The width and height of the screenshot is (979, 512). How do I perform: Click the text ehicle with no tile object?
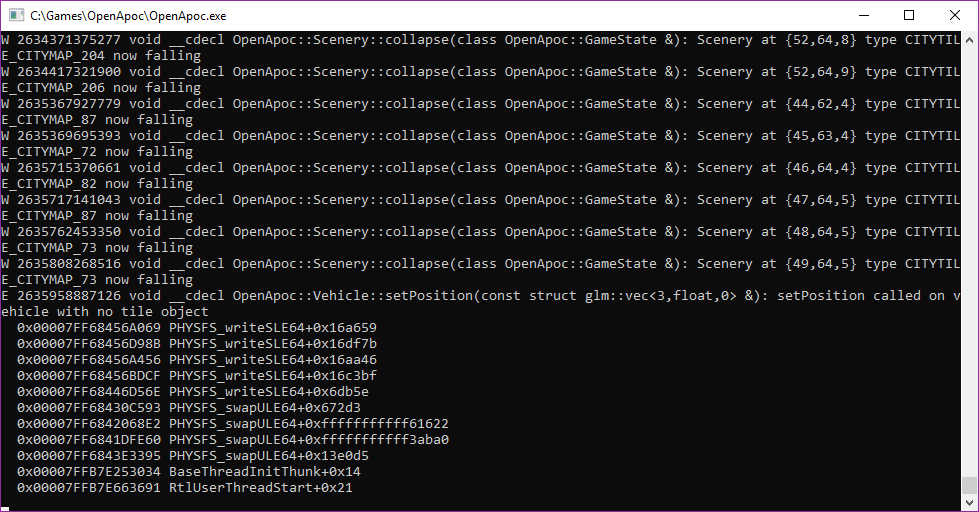(105, 312)
